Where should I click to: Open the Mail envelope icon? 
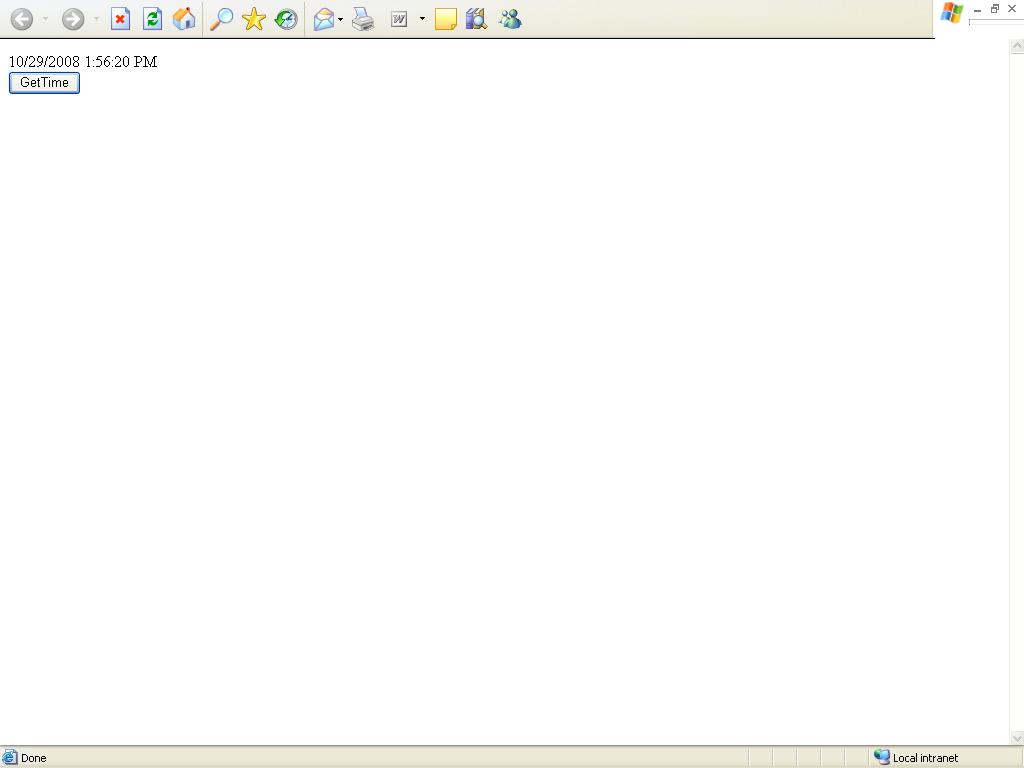(x=324, y=19)
